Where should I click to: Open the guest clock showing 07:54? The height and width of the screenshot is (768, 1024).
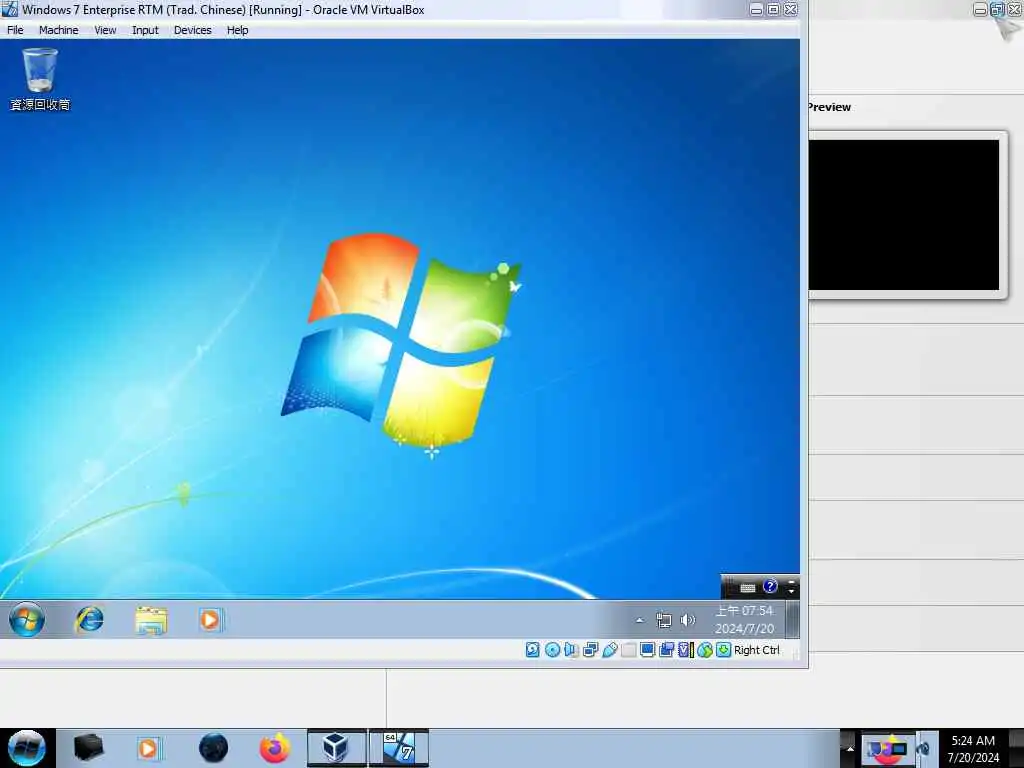click(744, 619)
